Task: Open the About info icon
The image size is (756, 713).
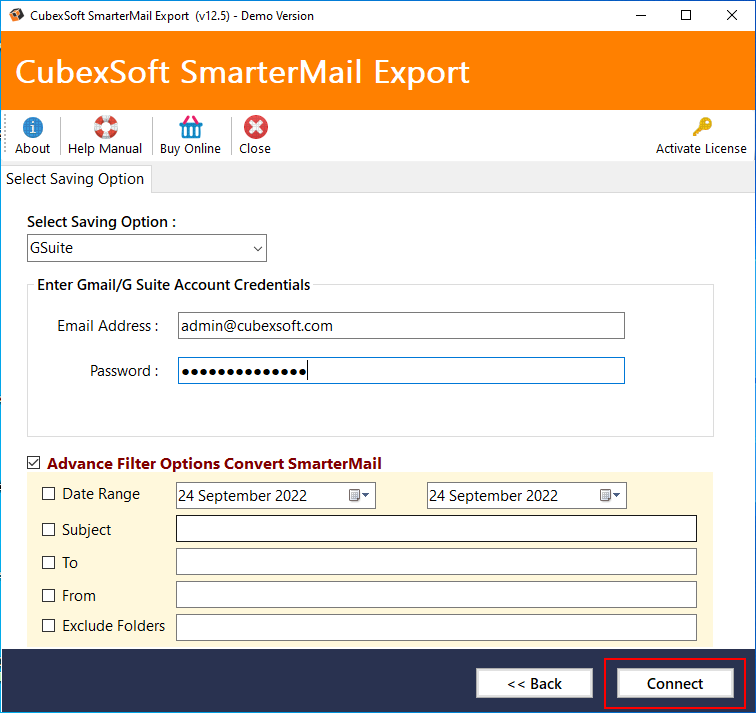Action: (x=32, y=128)
